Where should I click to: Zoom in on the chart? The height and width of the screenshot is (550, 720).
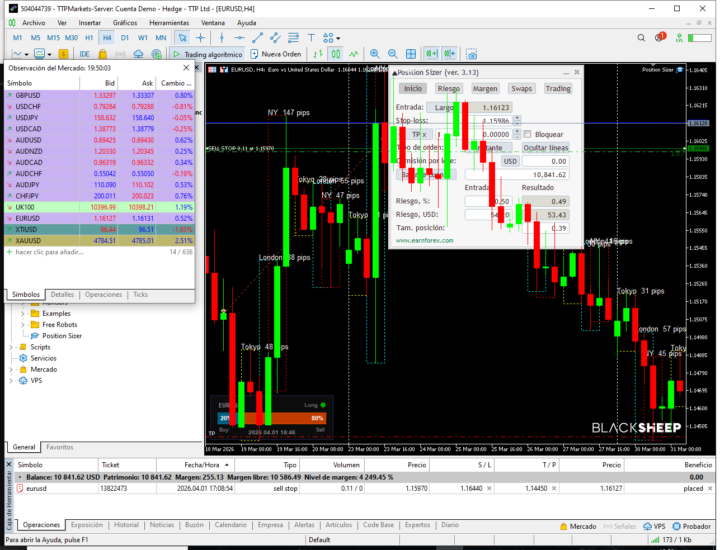pyautogui.click(x=375, y=54)
